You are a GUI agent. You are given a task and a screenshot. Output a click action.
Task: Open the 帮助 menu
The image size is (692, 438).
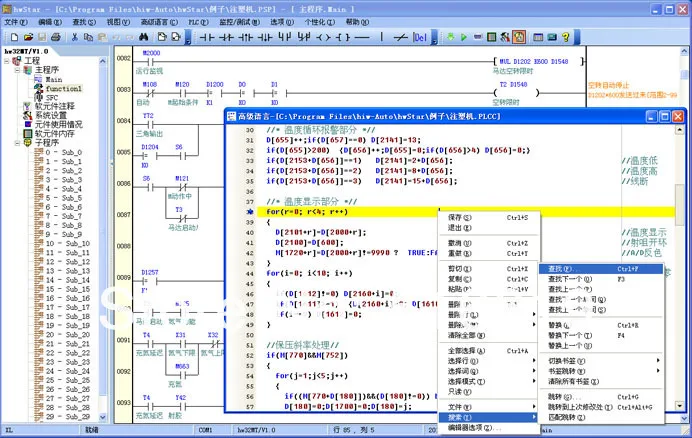pos(357,22)
